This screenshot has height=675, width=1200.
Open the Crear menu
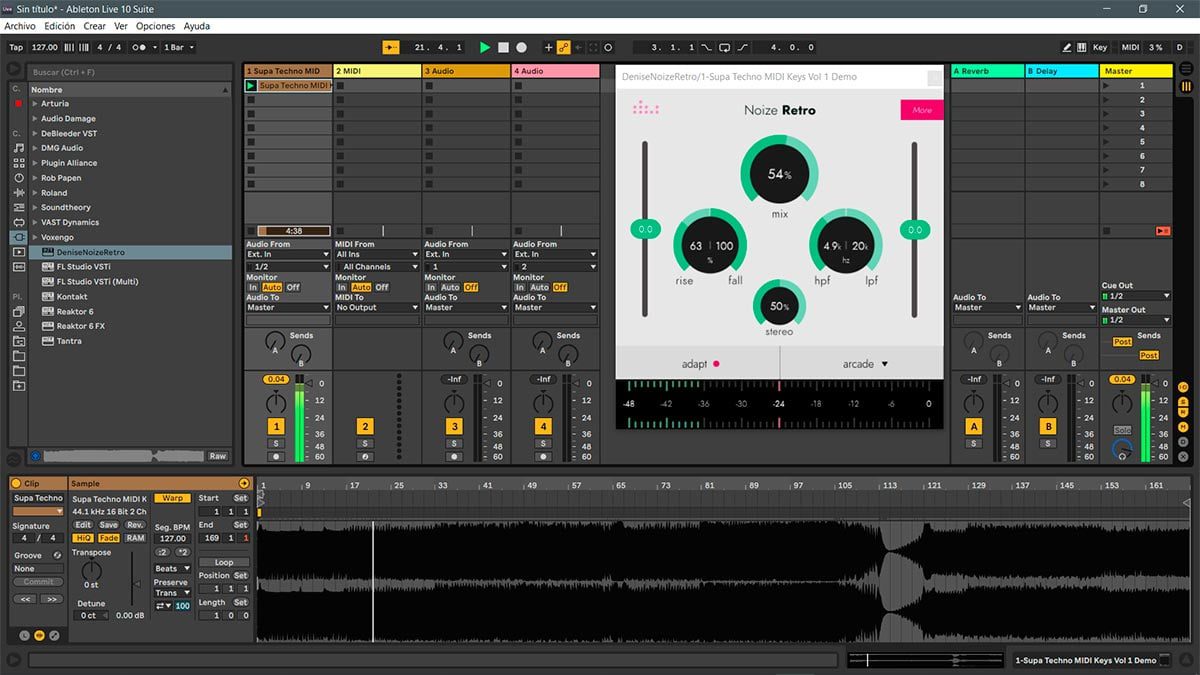pos(94,26)
